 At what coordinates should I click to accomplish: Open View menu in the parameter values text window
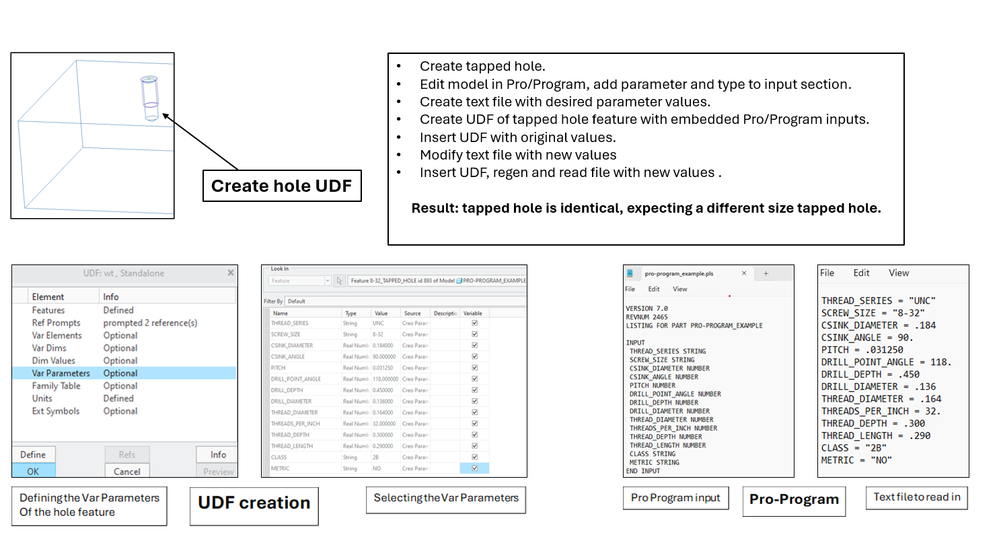899,273
